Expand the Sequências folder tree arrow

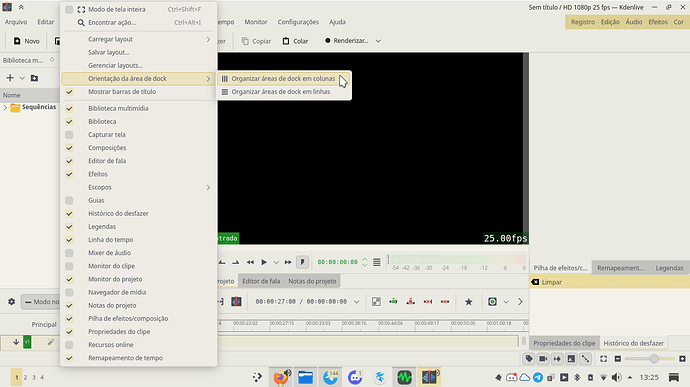pos(5,107)
